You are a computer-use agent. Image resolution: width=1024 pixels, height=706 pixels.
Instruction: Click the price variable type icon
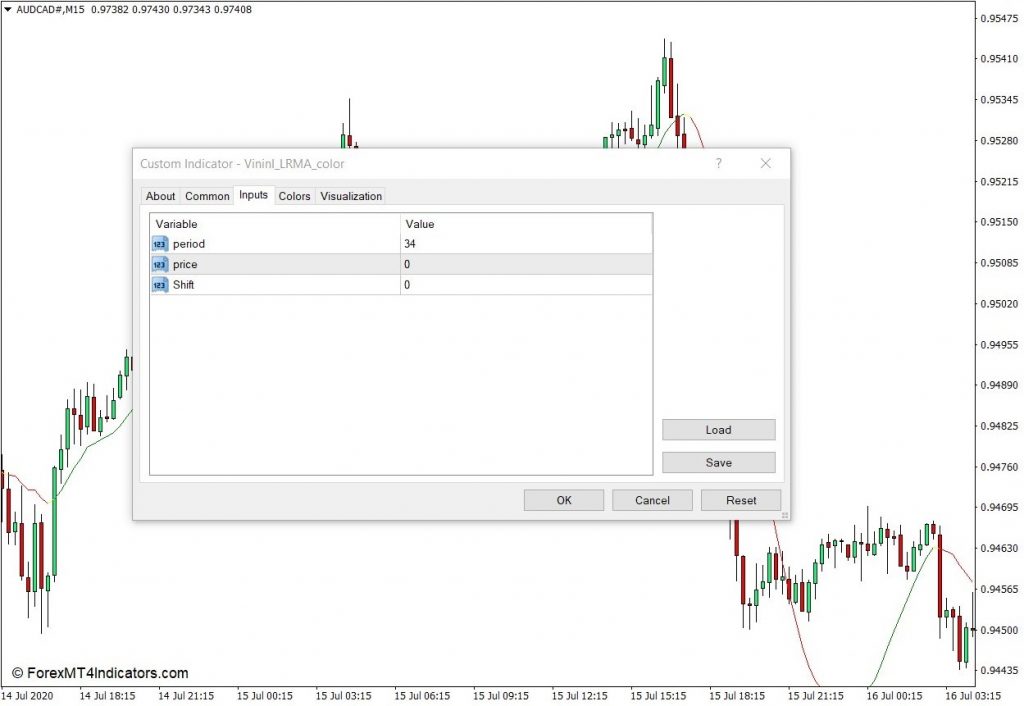tap(160, 265)
